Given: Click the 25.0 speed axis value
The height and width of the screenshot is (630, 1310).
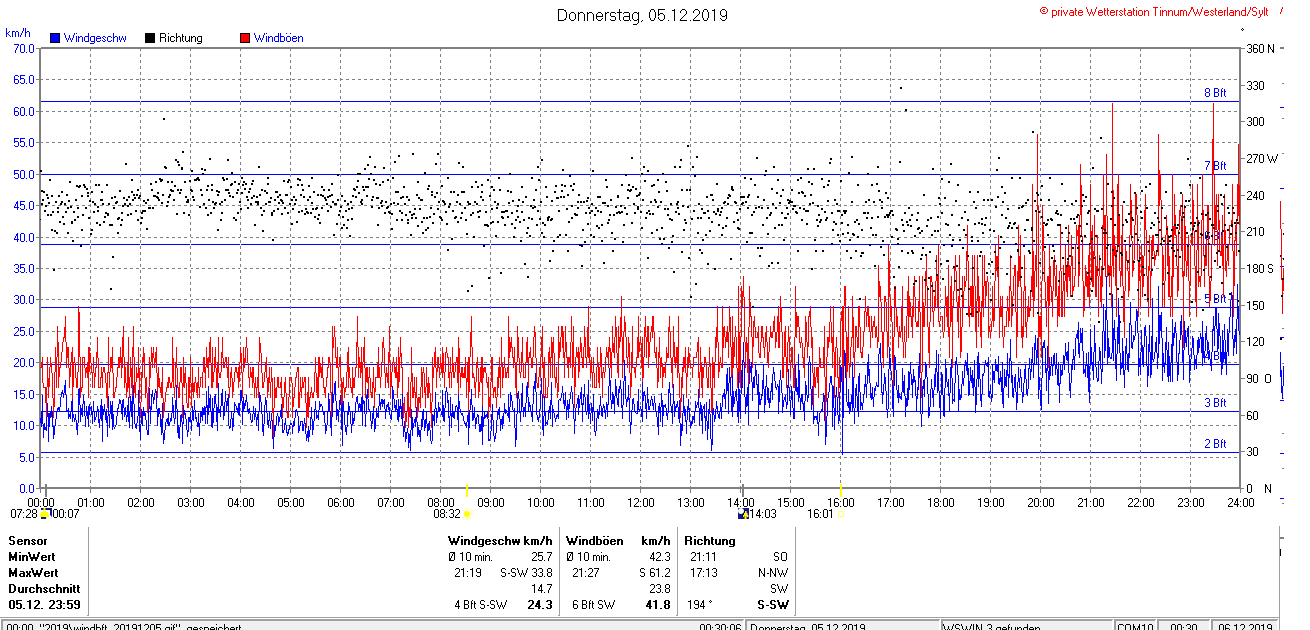Looking at the screenshot, I should [x=22, y=331].
